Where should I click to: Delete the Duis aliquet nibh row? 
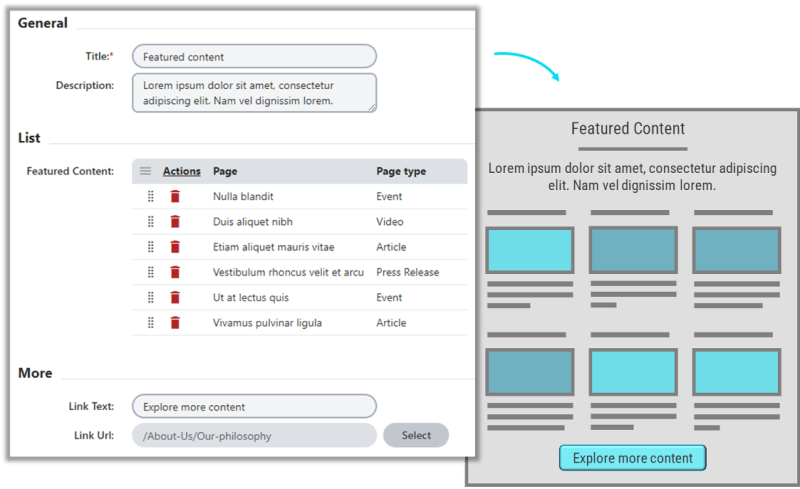coord(175,222)
